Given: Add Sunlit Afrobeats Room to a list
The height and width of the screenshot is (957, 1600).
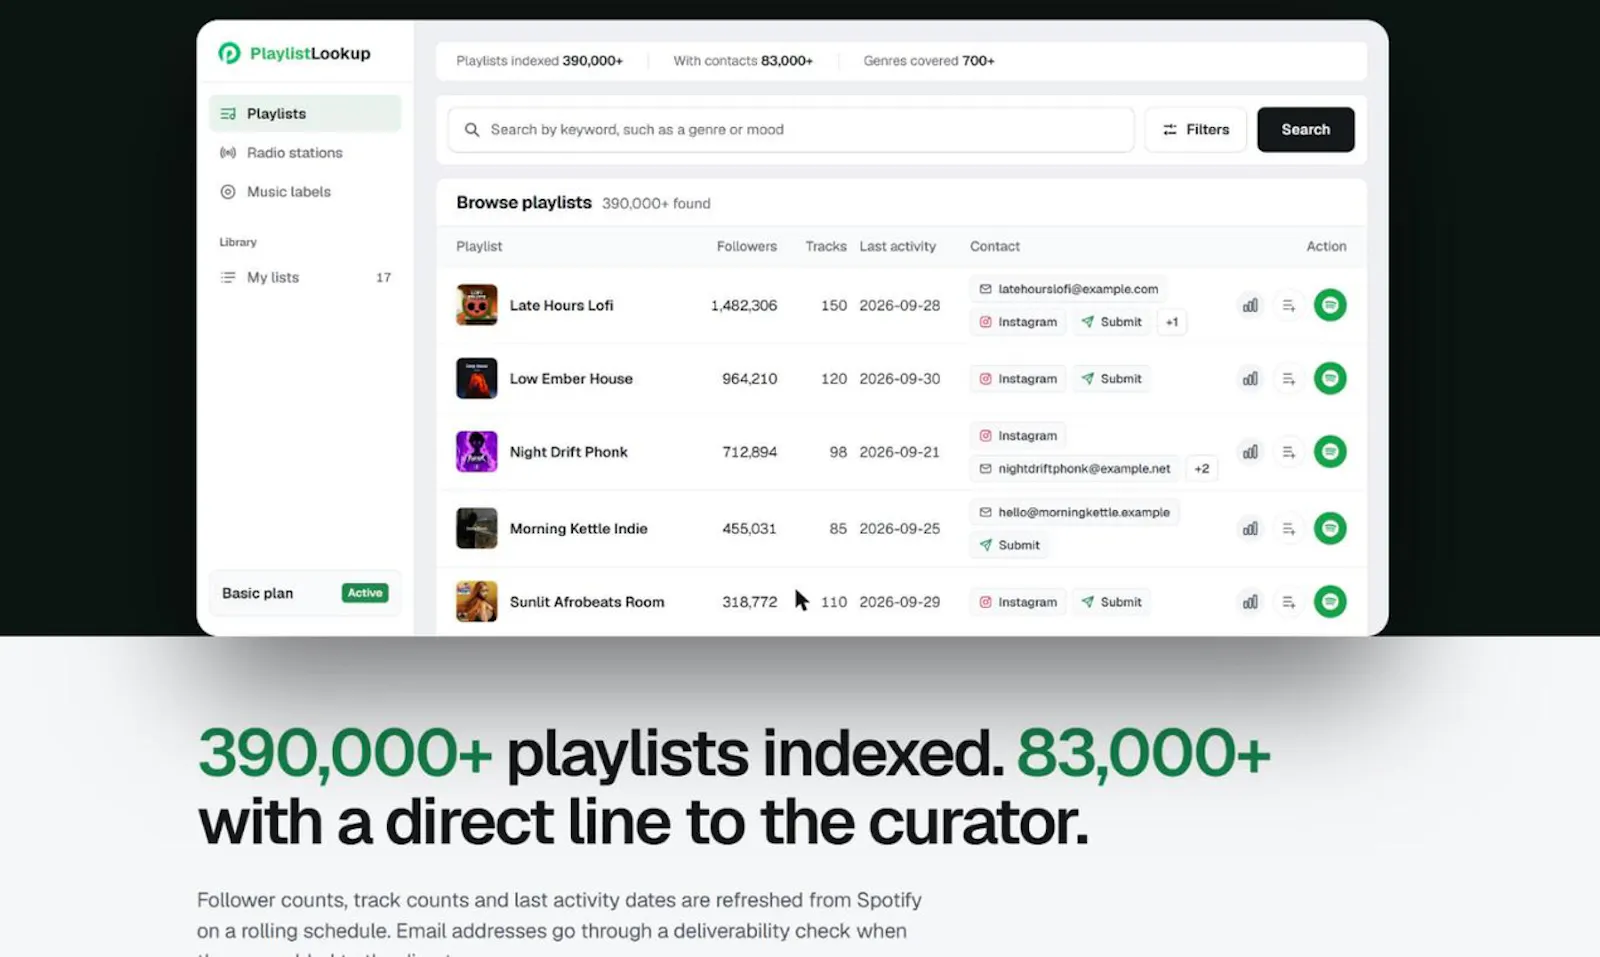Looking at the screenshot, I should point(1289,602).
